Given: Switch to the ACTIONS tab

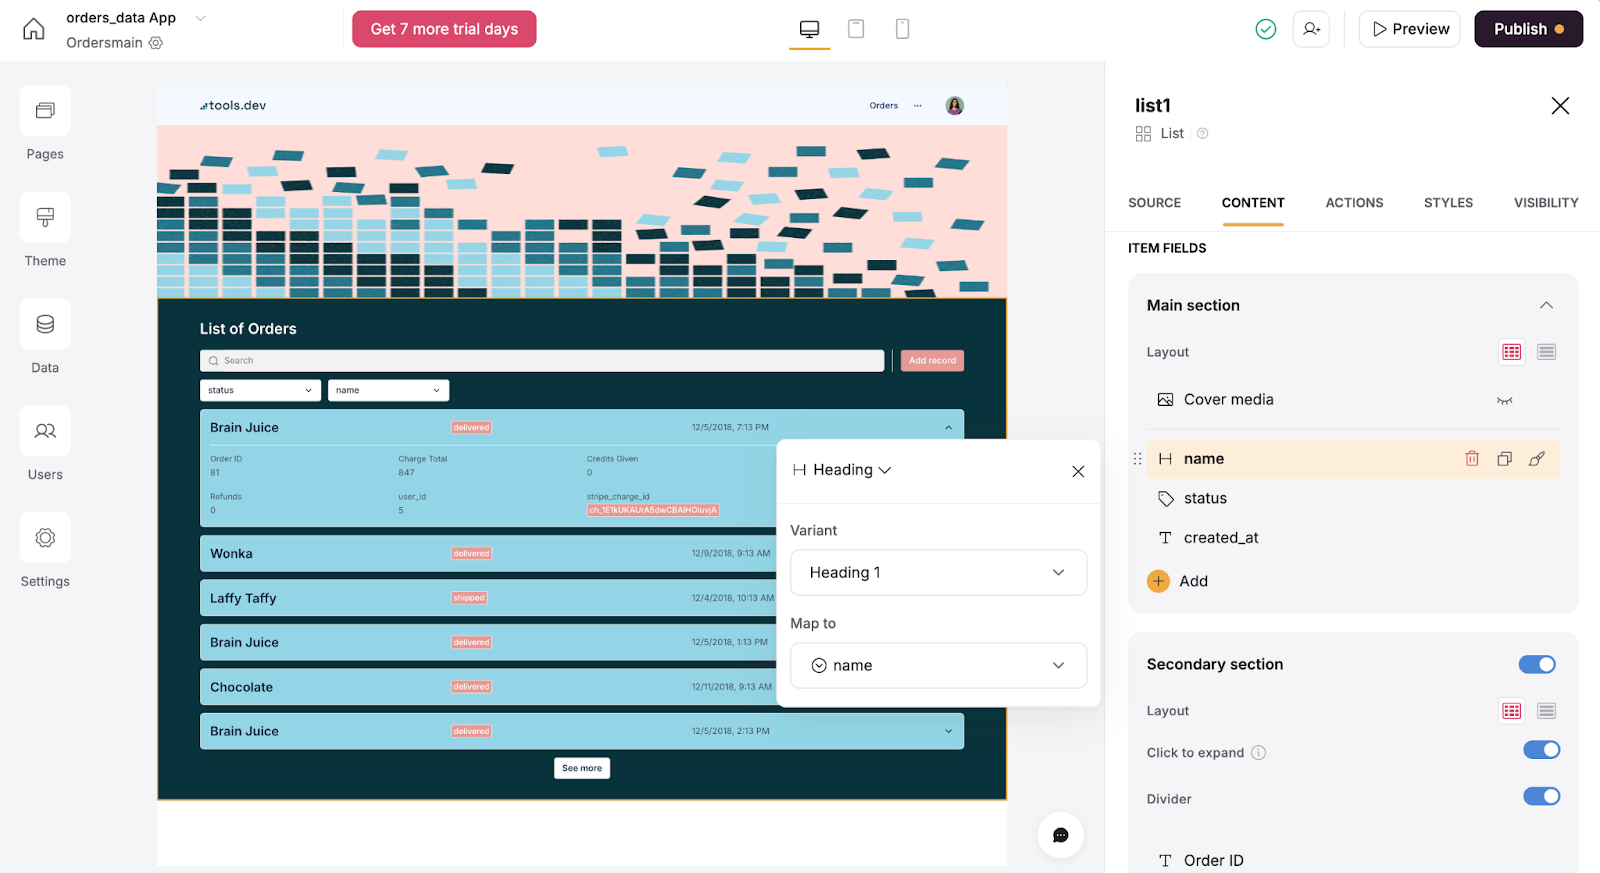Looking at the screenshot, I should click(x=1354, y=203).
